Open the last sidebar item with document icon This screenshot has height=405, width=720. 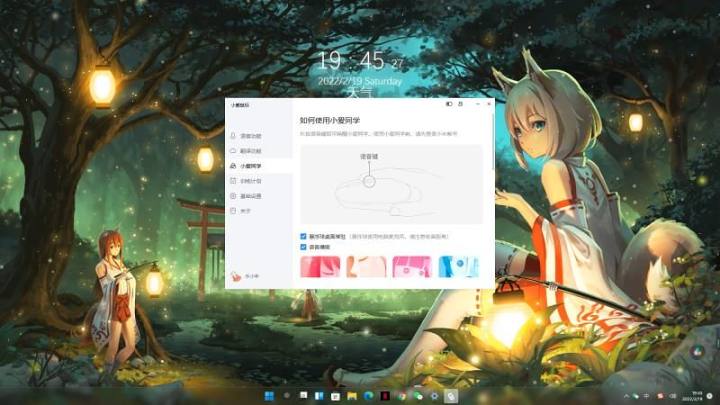(x=259, y=211)
